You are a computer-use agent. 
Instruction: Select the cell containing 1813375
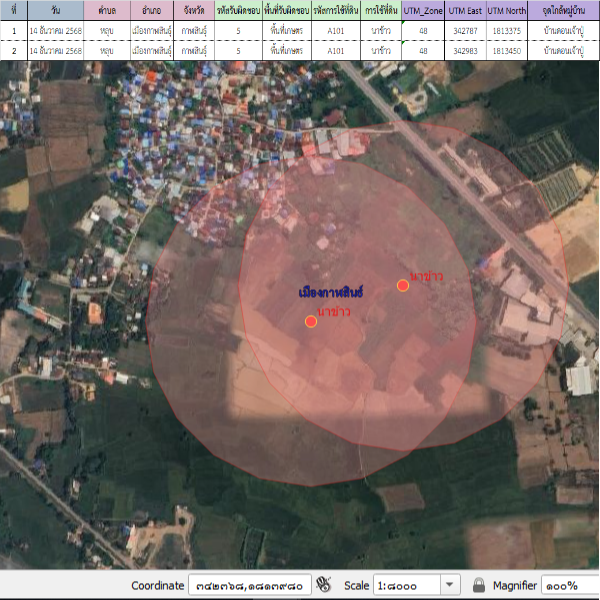pyautogui.click(x=507, y=31)
